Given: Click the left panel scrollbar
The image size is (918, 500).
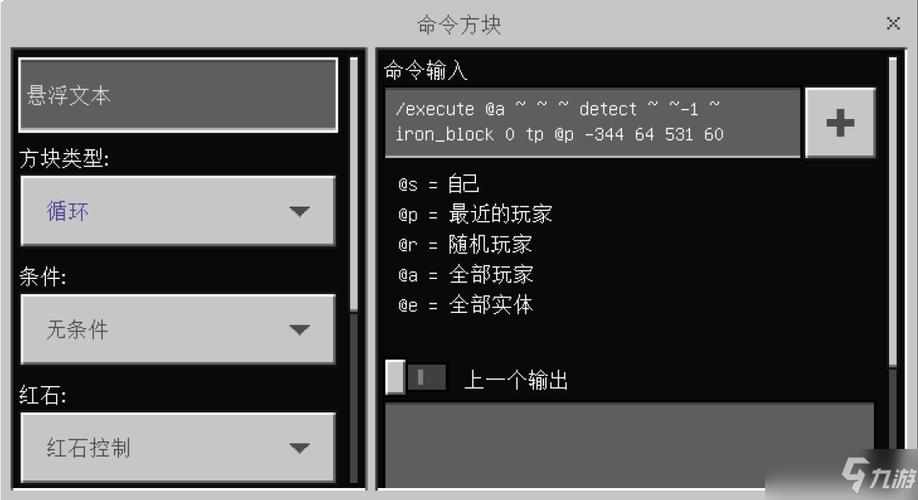Looking at the screenshot, I should tap(354, 184).
